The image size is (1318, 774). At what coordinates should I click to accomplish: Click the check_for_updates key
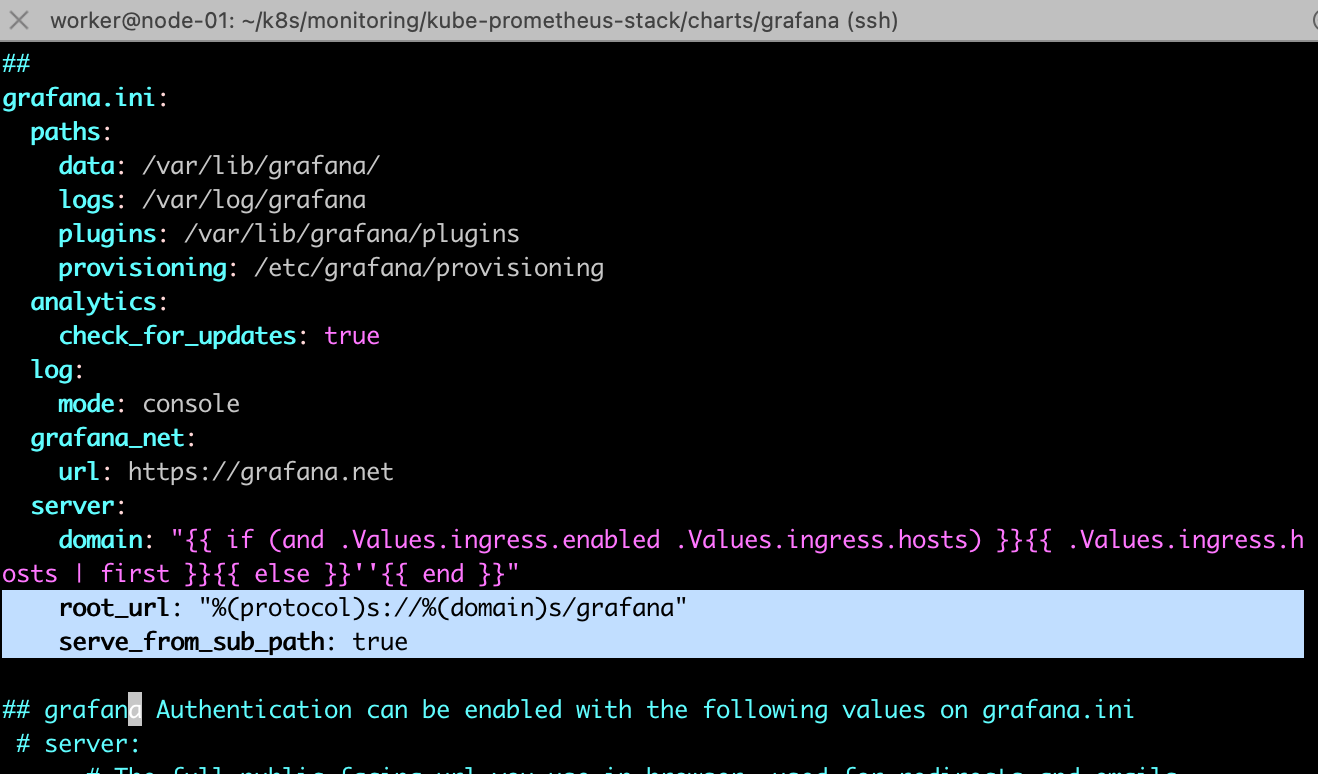point(177,336)
